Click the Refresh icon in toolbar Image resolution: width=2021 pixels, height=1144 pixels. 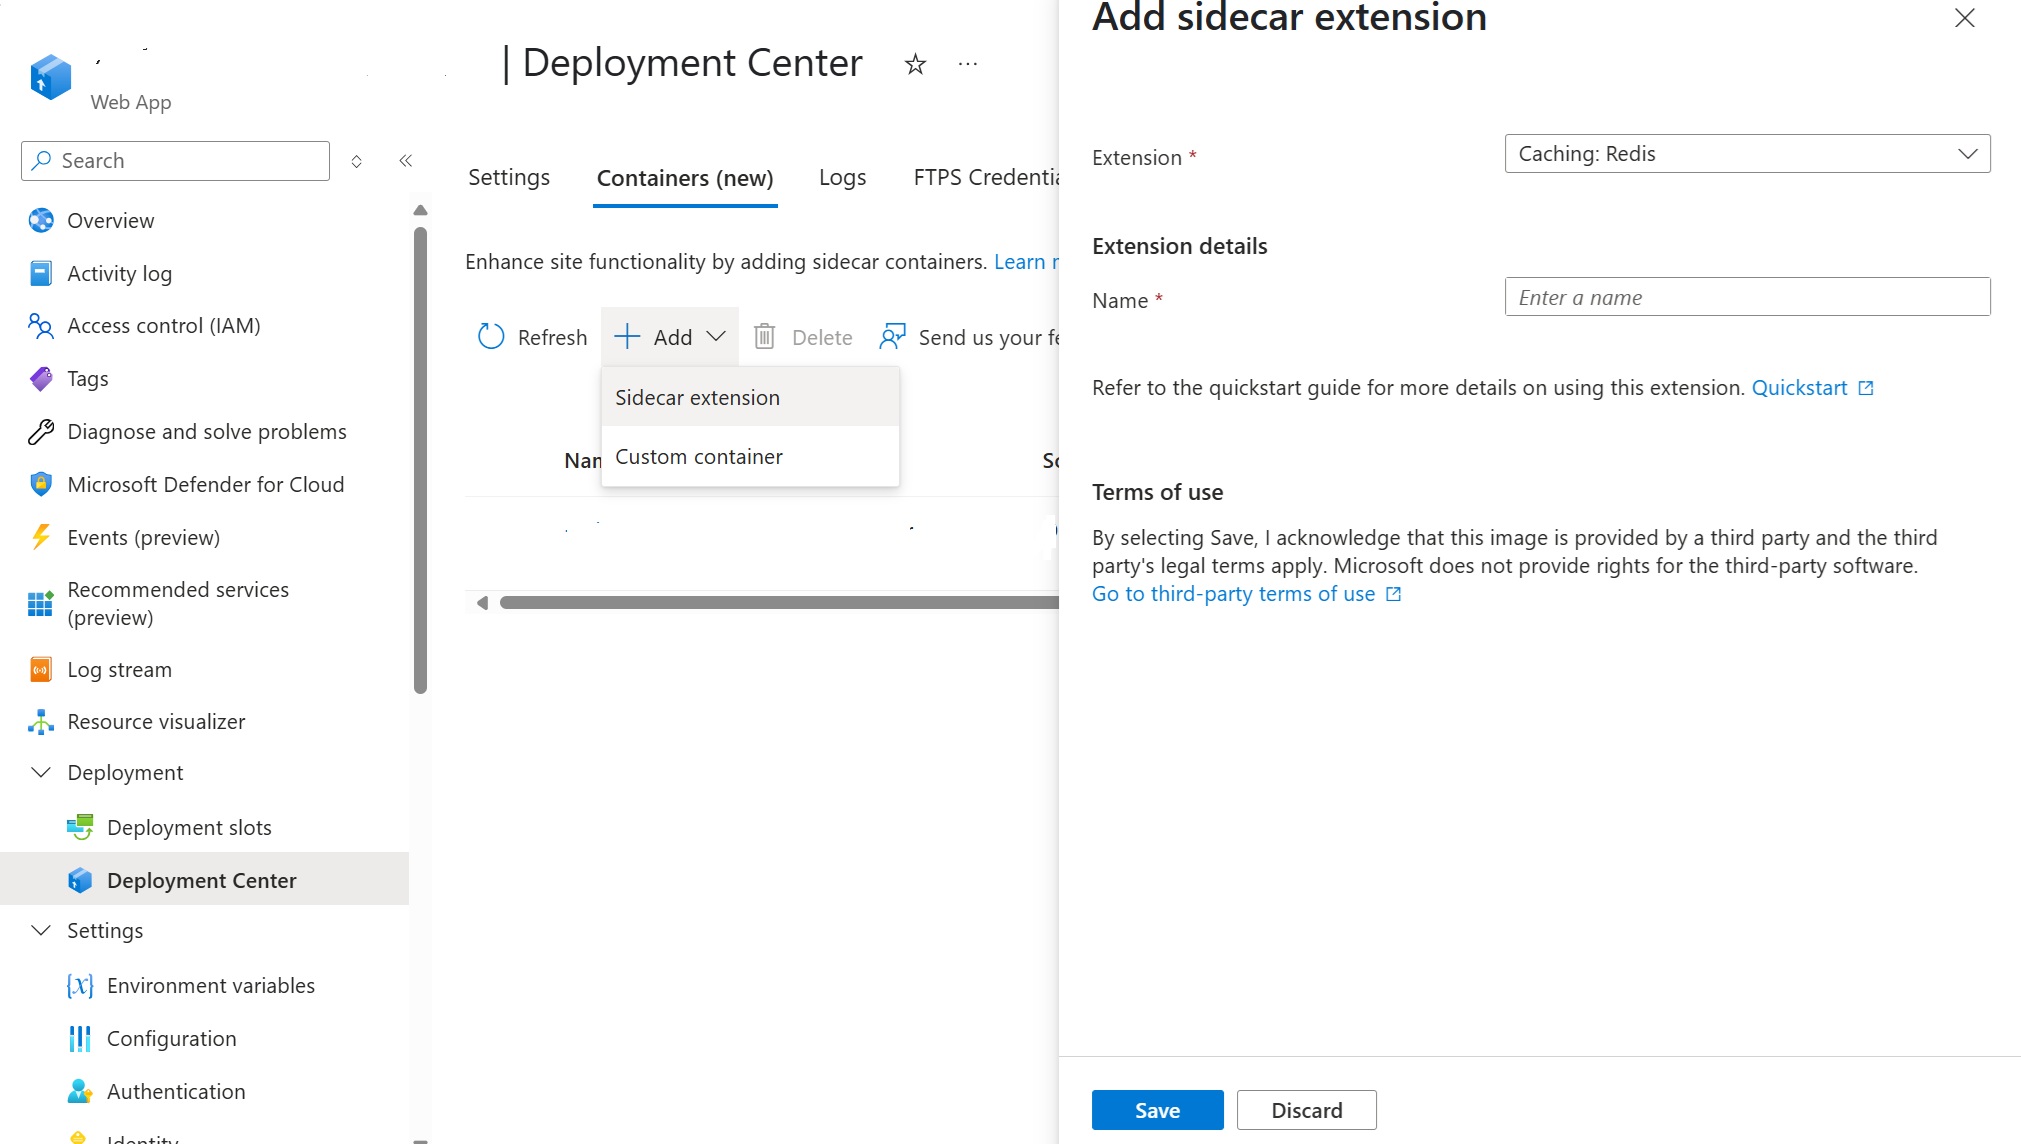[491, 337]
